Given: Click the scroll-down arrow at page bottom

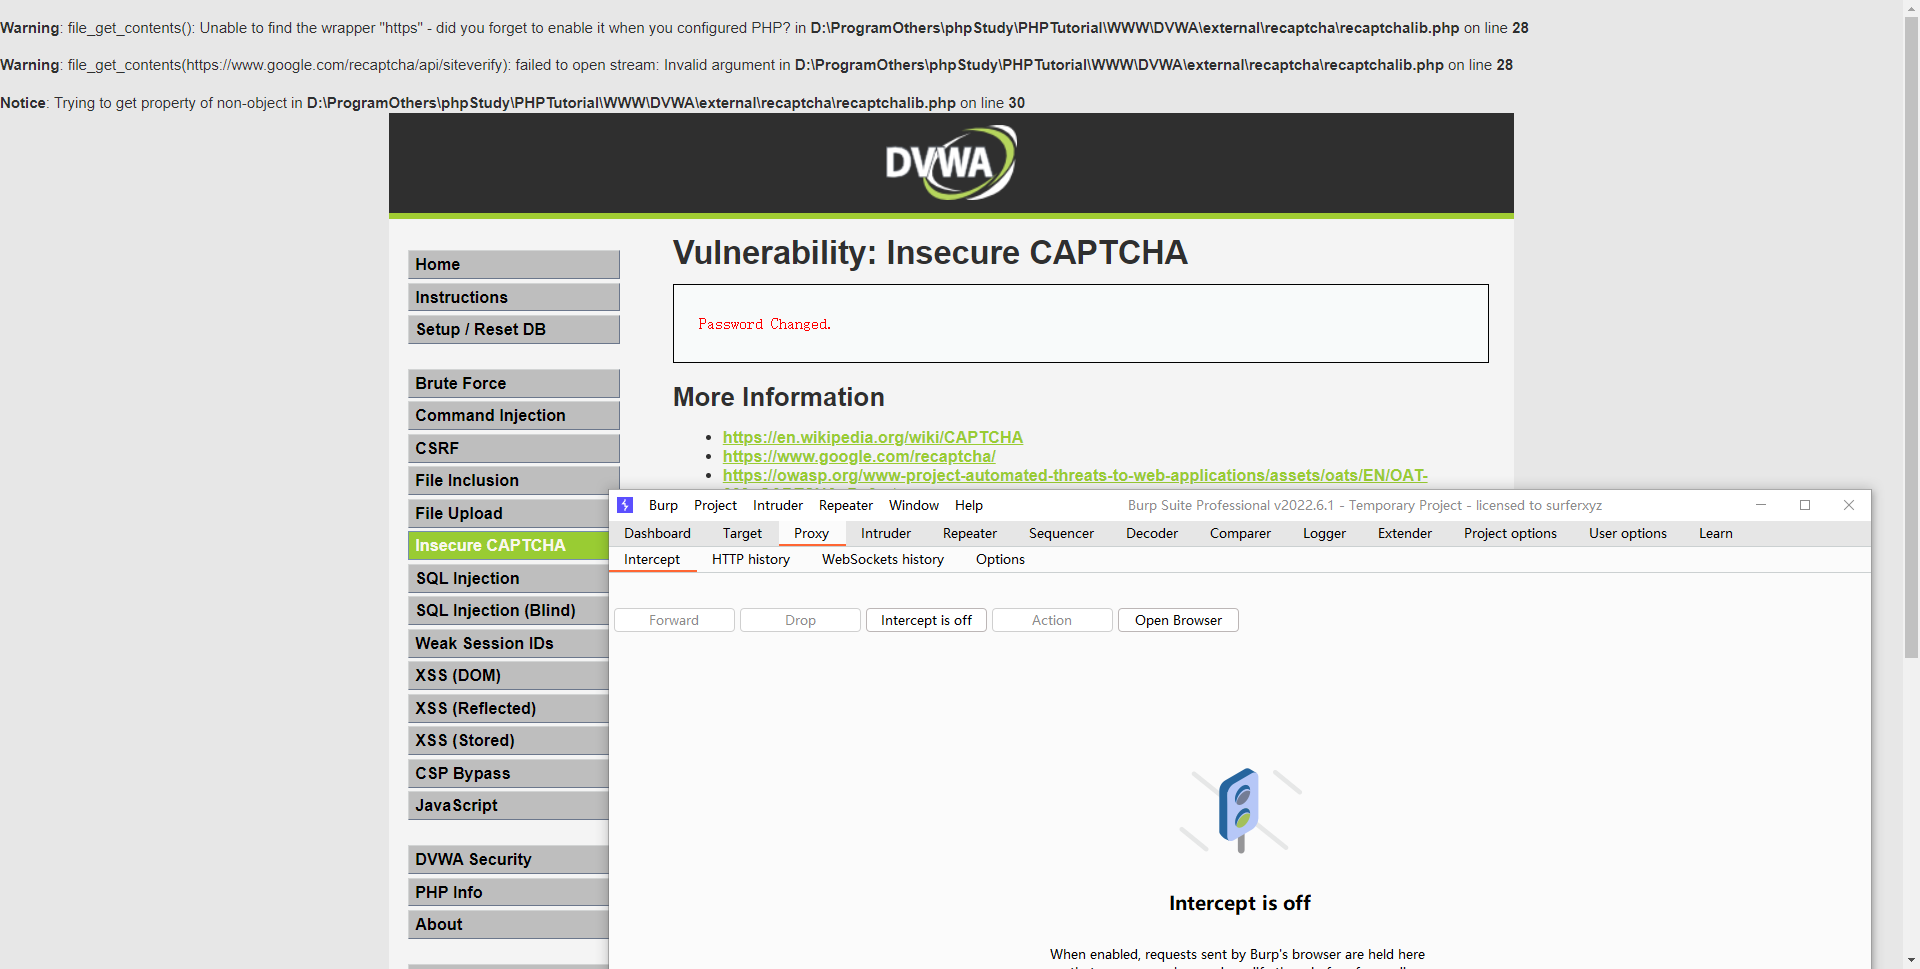Looking at the screenshot, I should pos(1911,960).
